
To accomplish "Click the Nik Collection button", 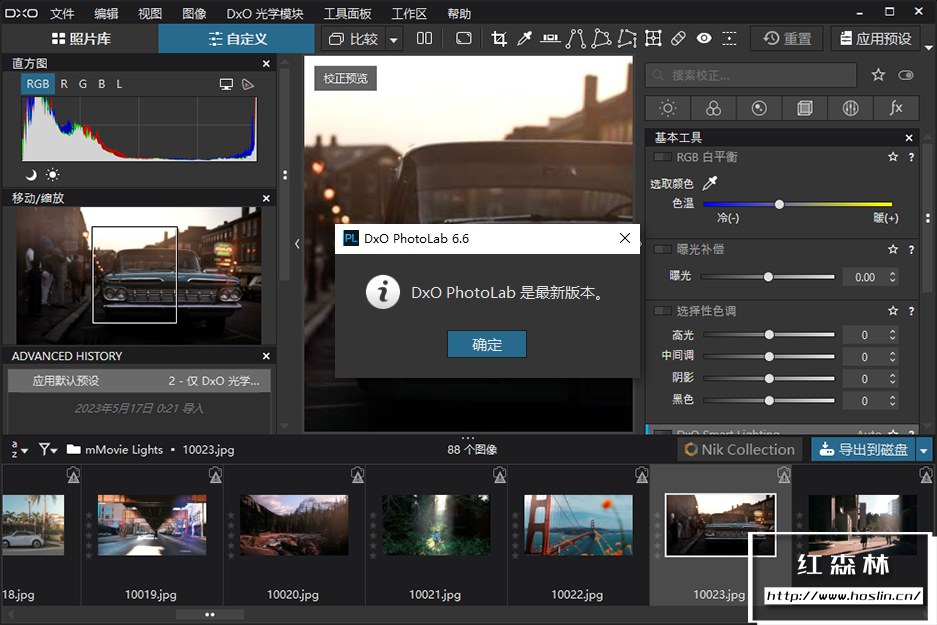I will pos(739,450).
